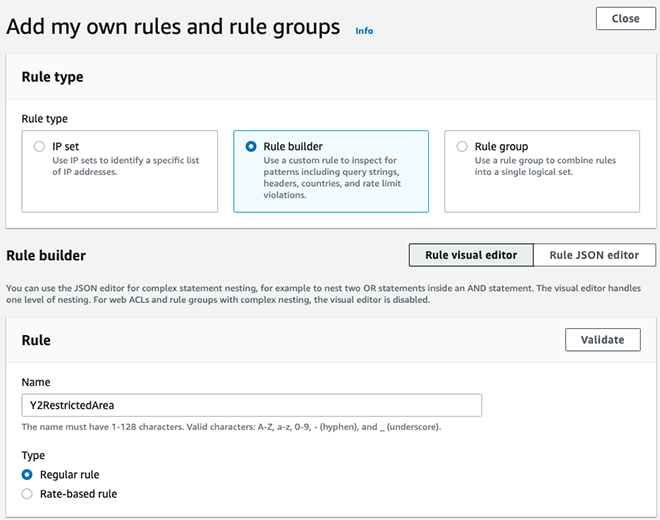
Task: Choose the Regular rule radio option
Action: [27, 475]
